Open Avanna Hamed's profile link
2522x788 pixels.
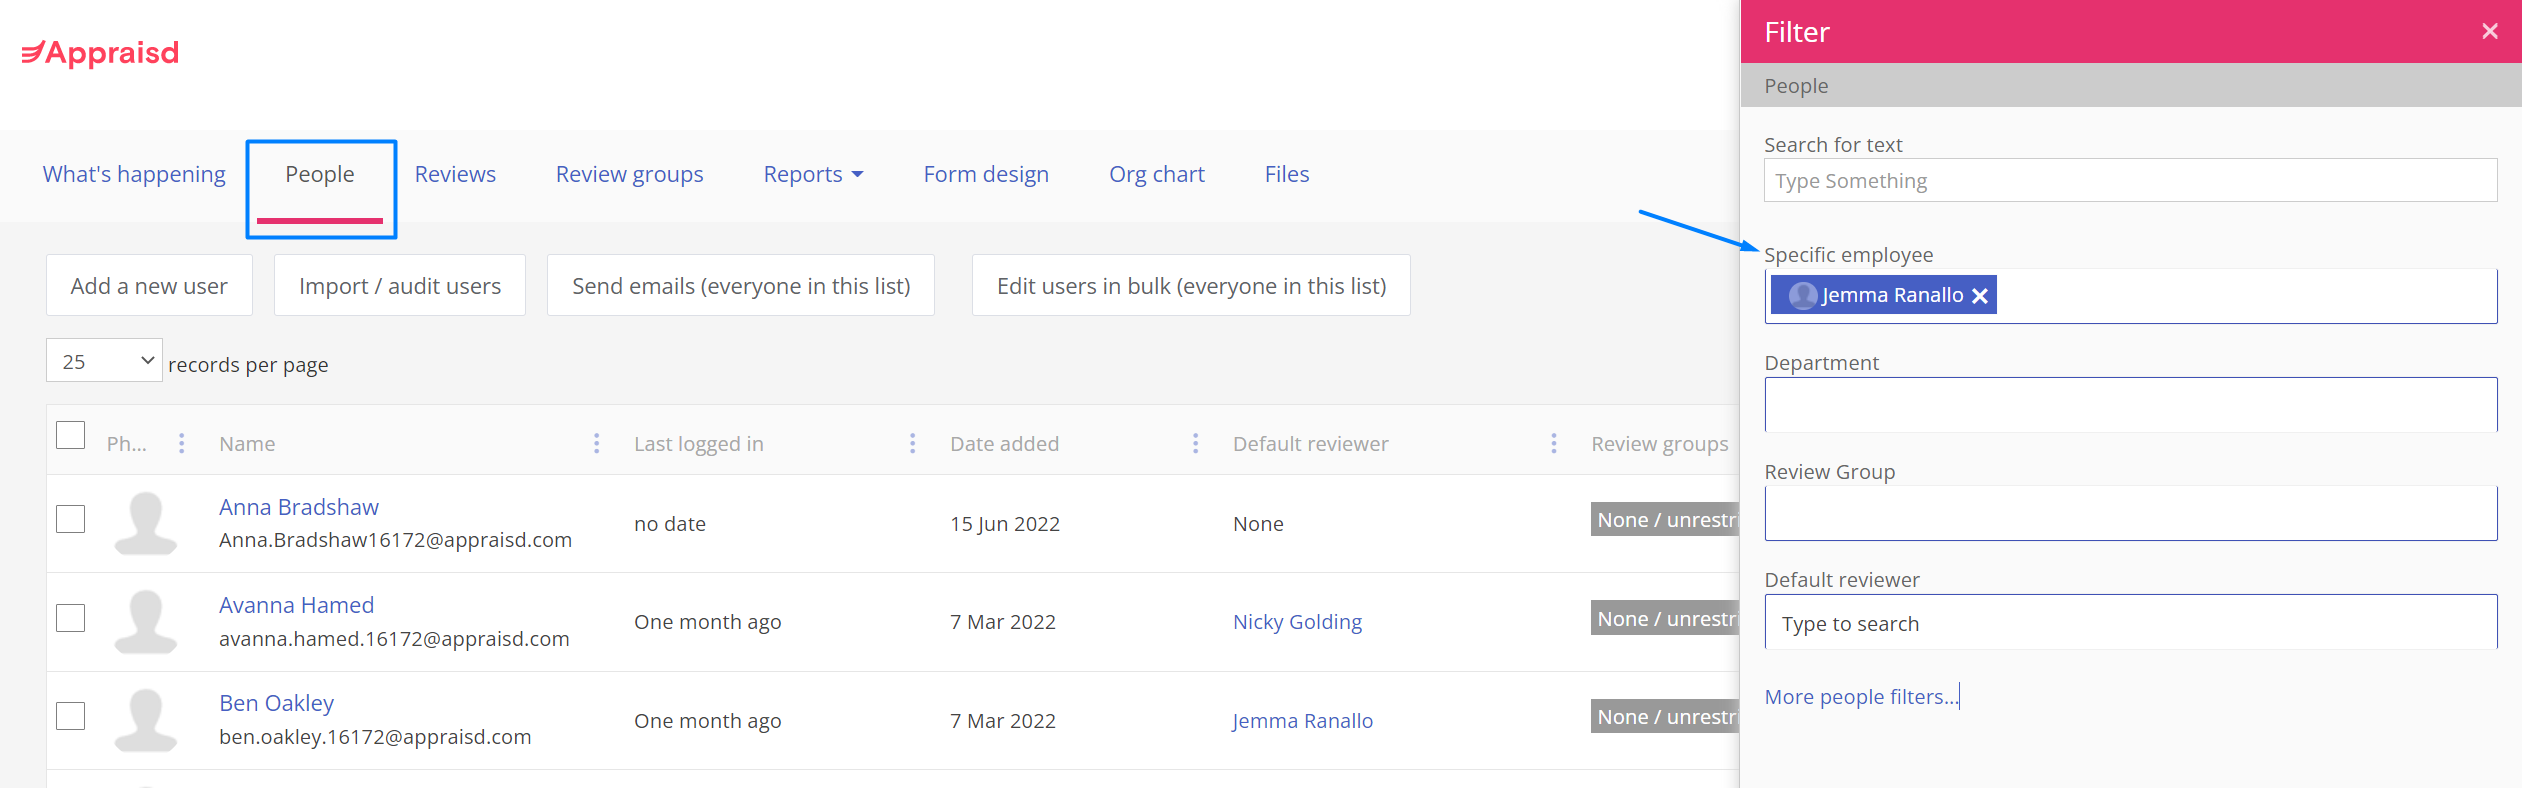point(296,605)
